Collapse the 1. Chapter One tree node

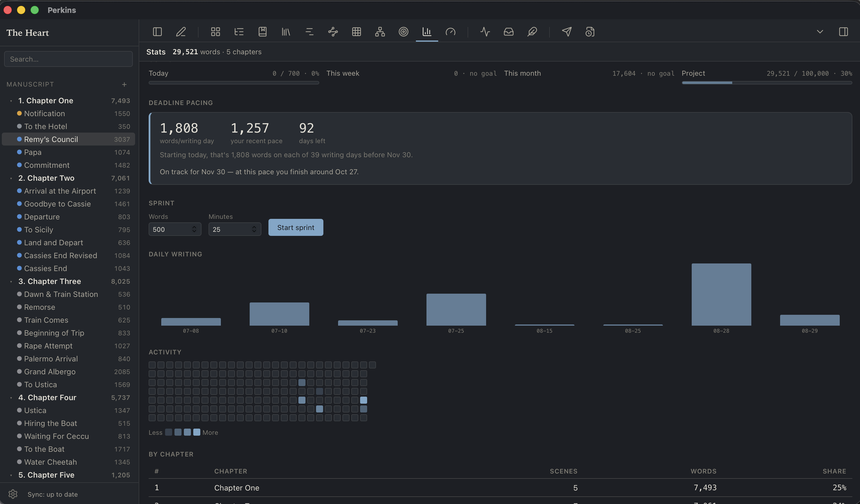tap(11, 101)
